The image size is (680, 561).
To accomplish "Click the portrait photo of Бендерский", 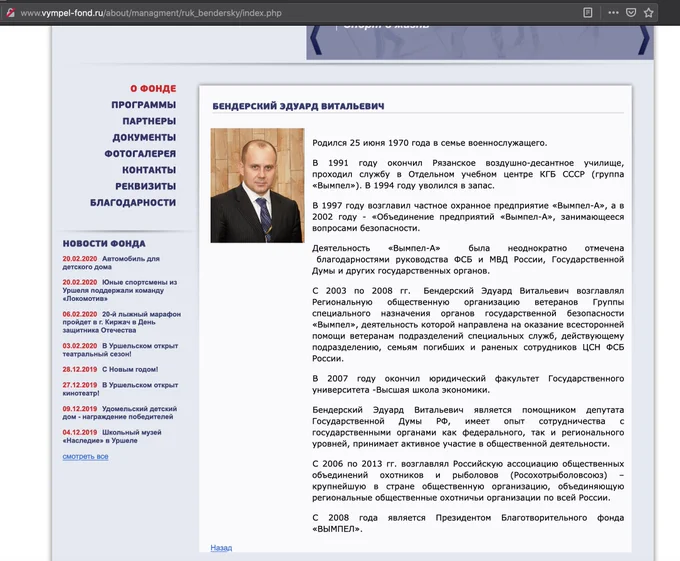I will pyautogui.click(x=258, y=186).
